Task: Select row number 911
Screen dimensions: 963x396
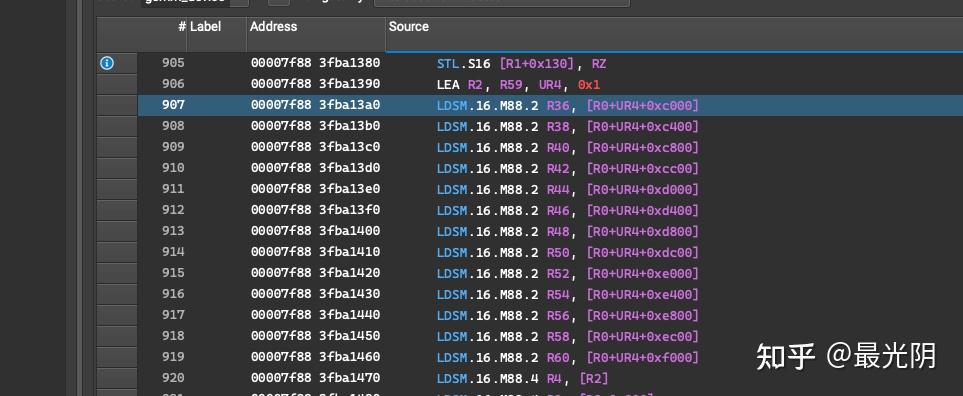Action: point(173,188)
